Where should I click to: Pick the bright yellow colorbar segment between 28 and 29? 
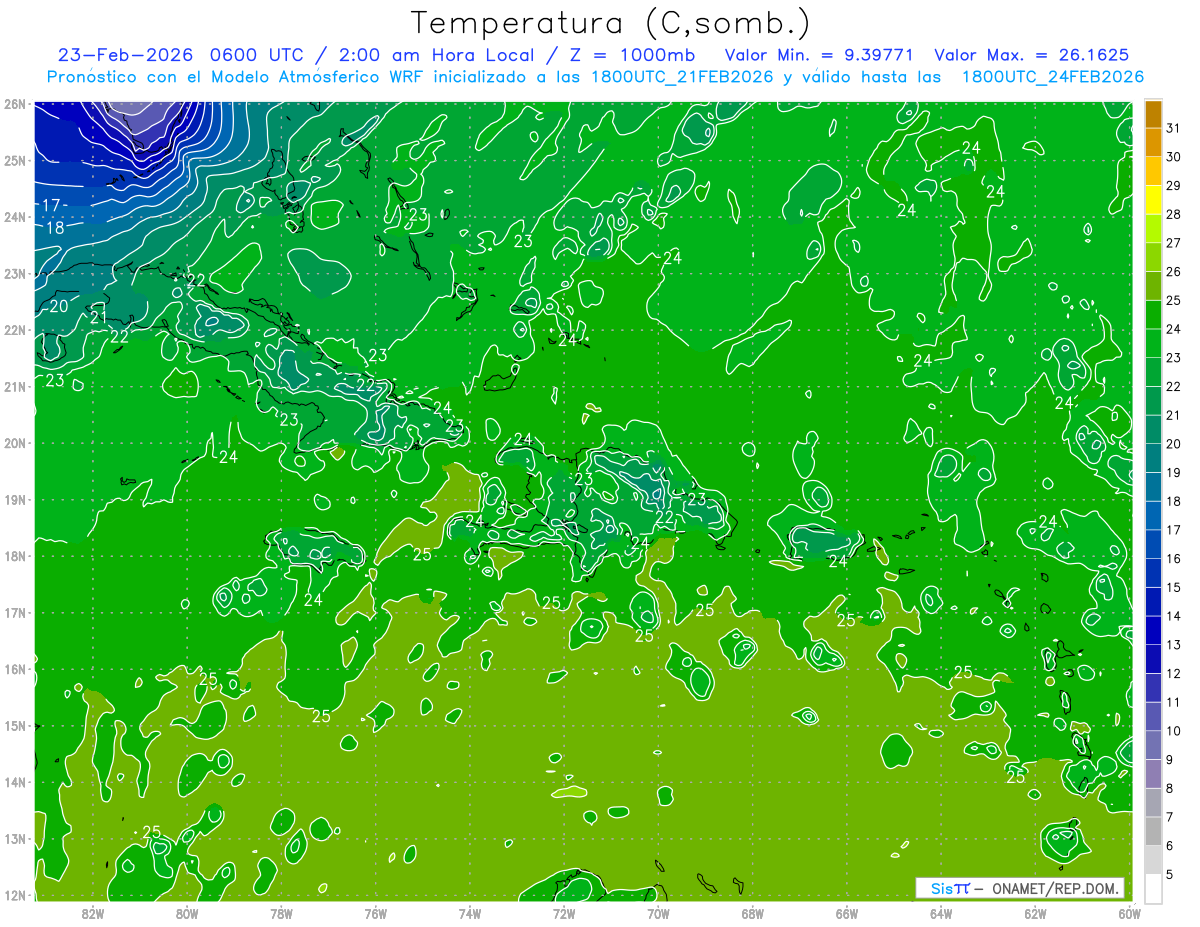tap(1153, 200)
